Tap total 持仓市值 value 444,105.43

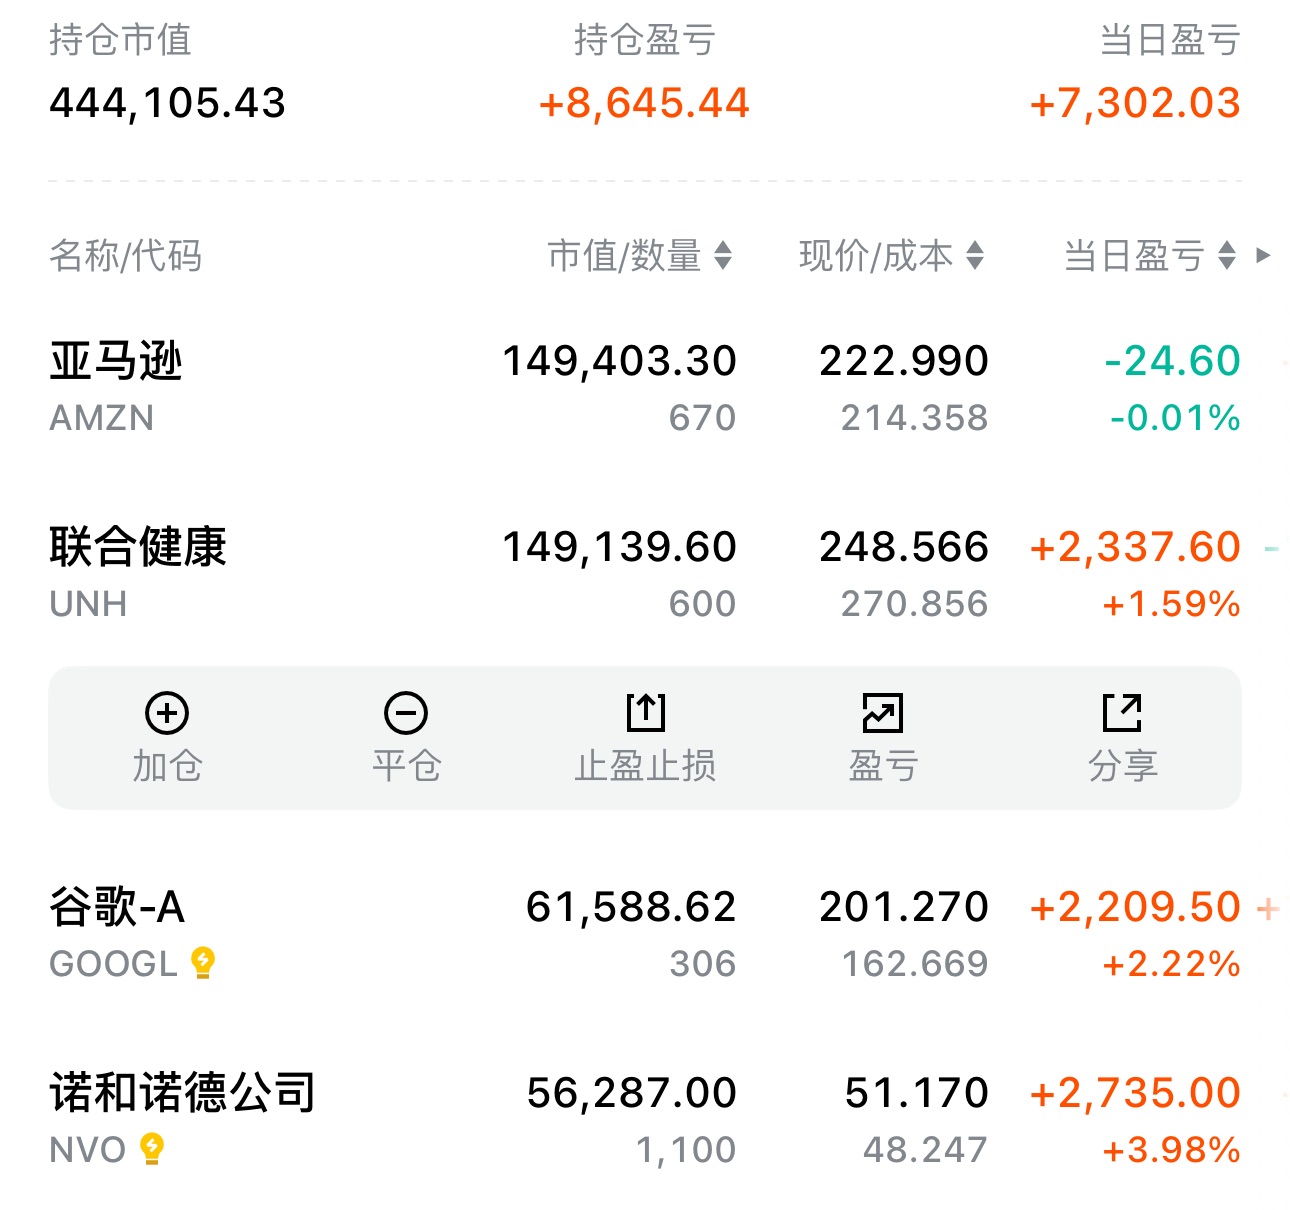click(167, 103)
